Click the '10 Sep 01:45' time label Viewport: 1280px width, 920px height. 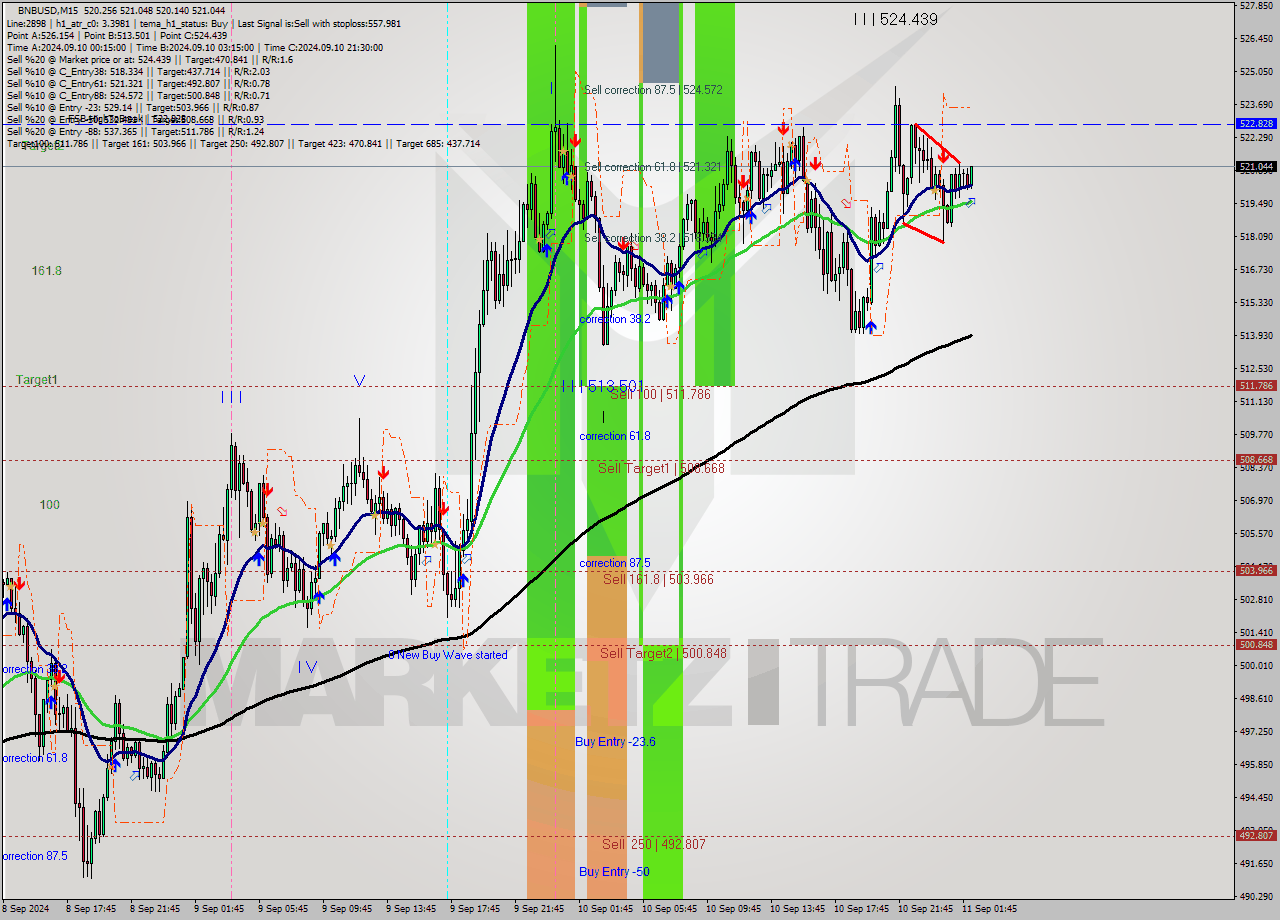(x=605, y=909)
